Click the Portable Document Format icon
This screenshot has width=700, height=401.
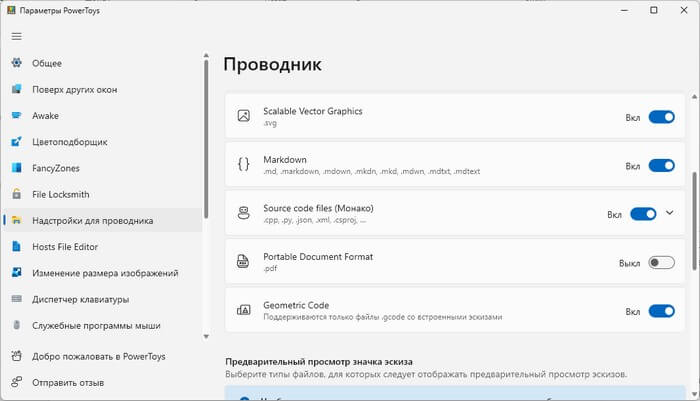point(243,261)
